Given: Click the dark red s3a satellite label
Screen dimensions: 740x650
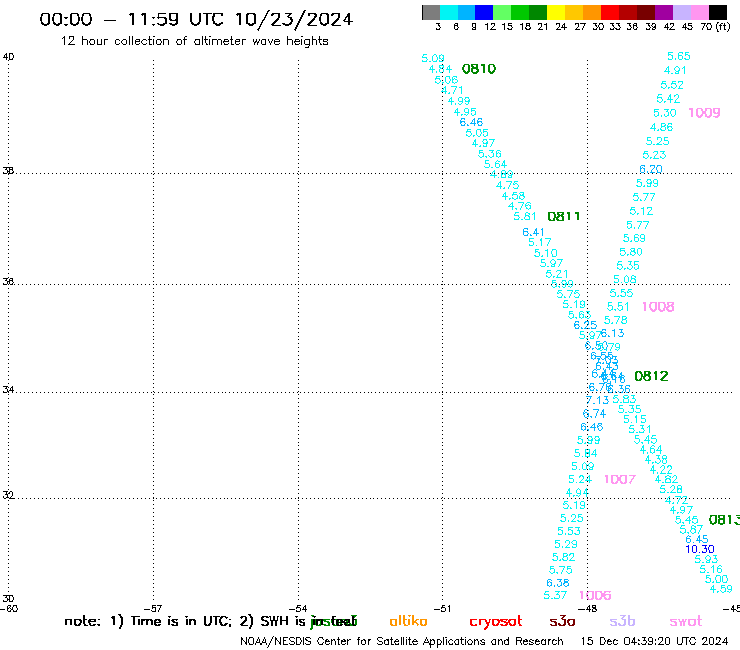Looking at the screenshot, I should click(562, 622).
